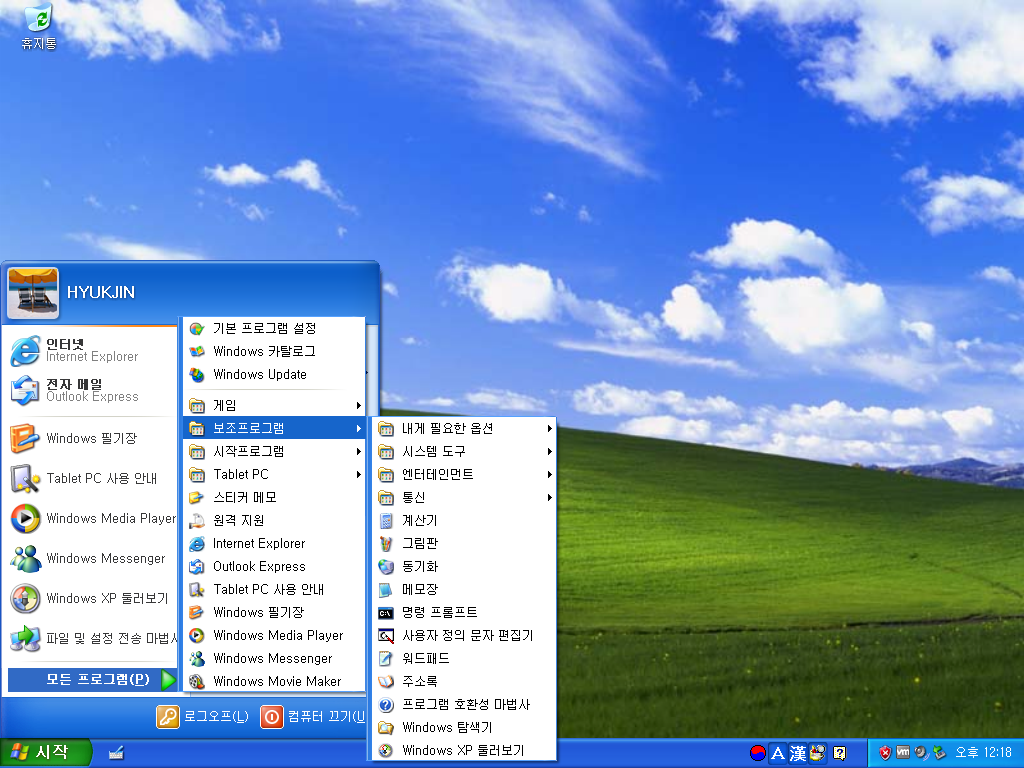
Task: Open 사용자 정의 문자 편집기
Action: pos(464,635)
